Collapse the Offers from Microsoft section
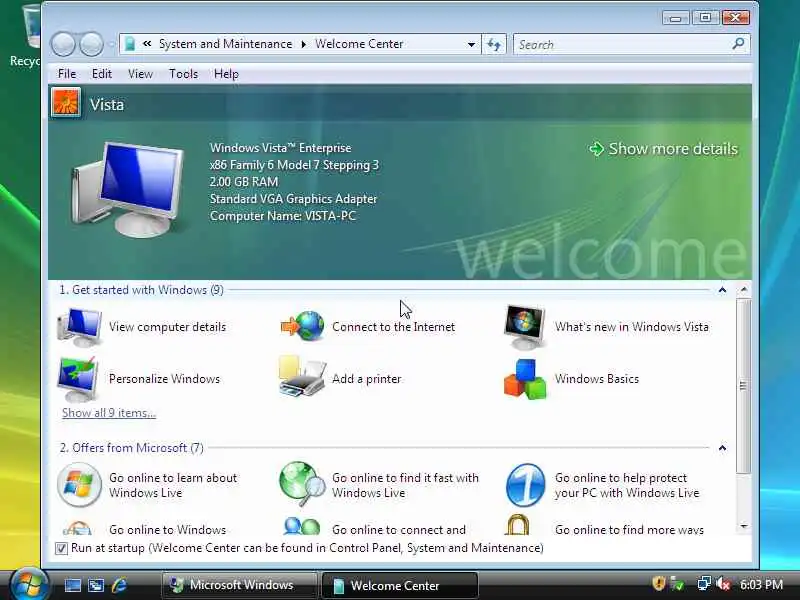 722,448
